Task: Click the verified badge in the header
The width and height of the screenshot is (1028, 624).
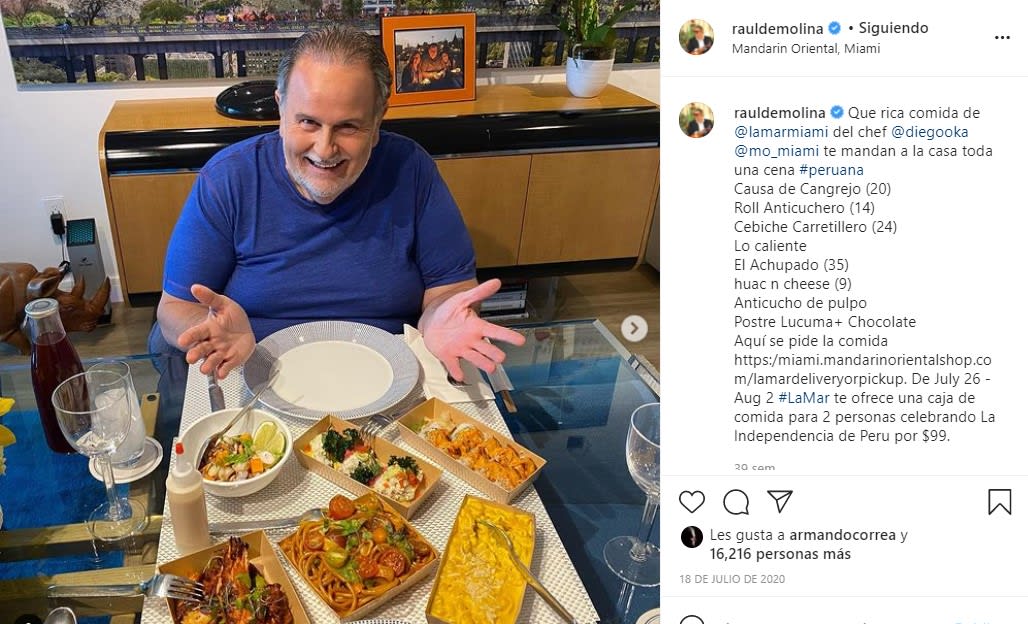Action: pyautogui.click(x=835, y=28)
